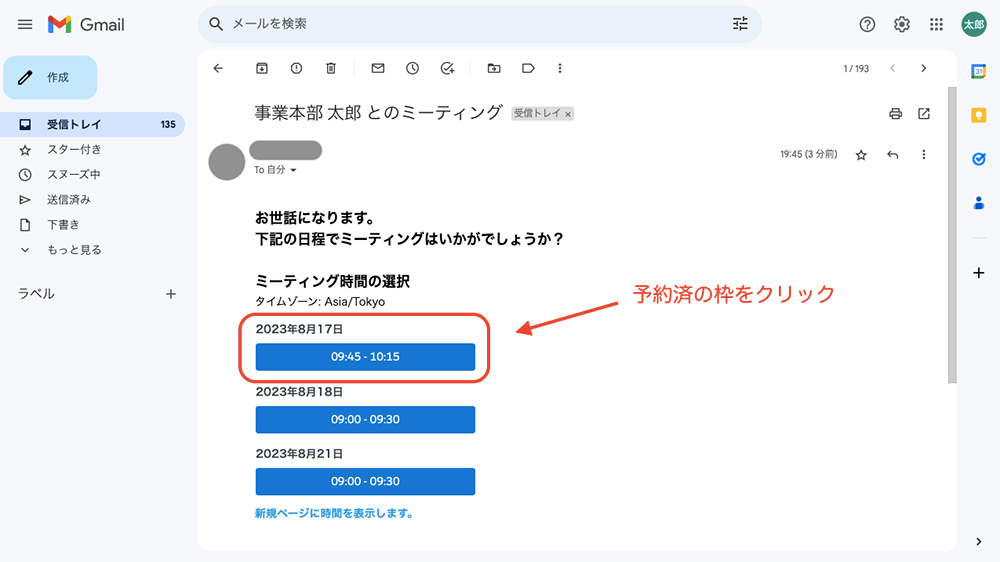This screenshot has height=562, width=1000.
Task: Open 受信トレイ inbox folder
Action: click(x=92, y=124)
